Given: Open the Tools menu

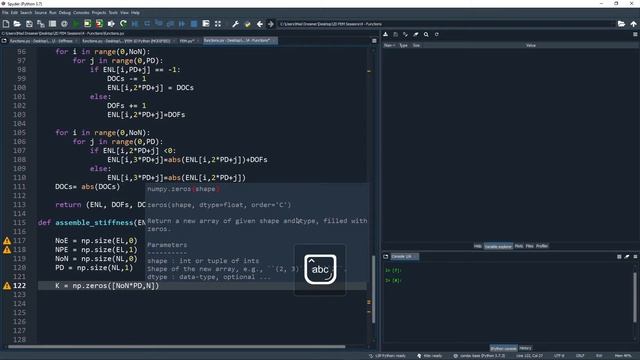Looking at the screenshot, I should (113, 13).
